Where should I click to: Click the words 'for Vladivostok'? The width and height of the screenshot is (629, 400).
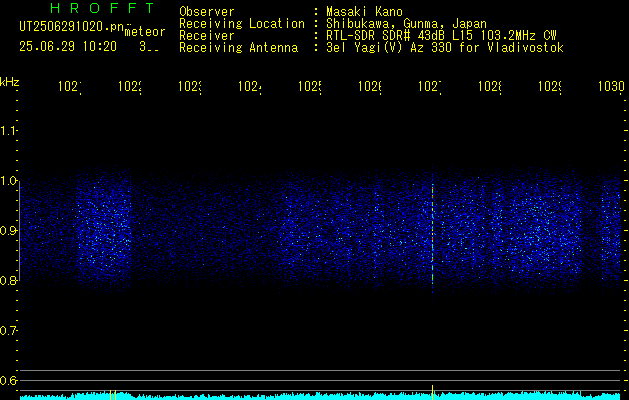pos(511,48)
